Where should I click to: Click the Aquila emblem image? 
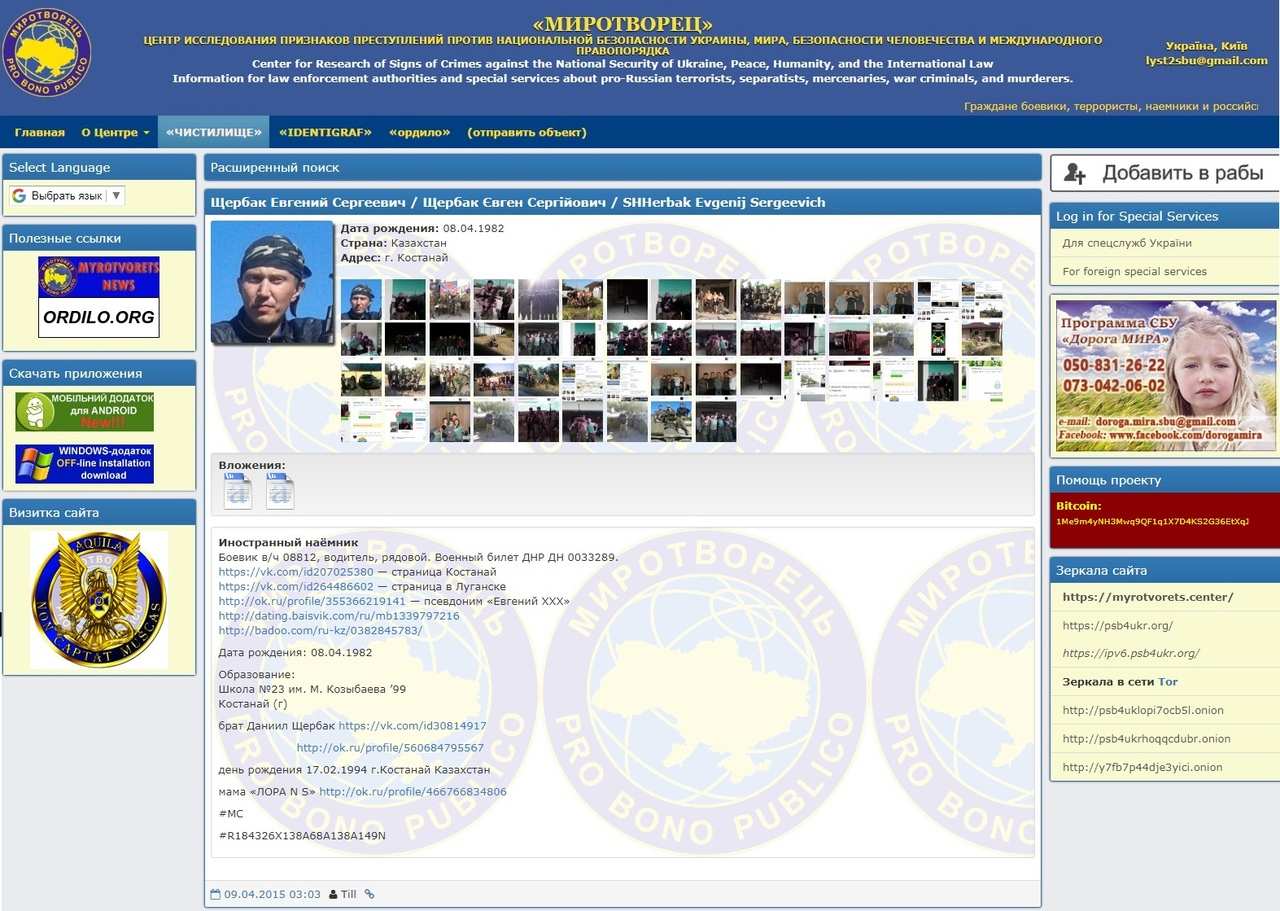point(99,600)
